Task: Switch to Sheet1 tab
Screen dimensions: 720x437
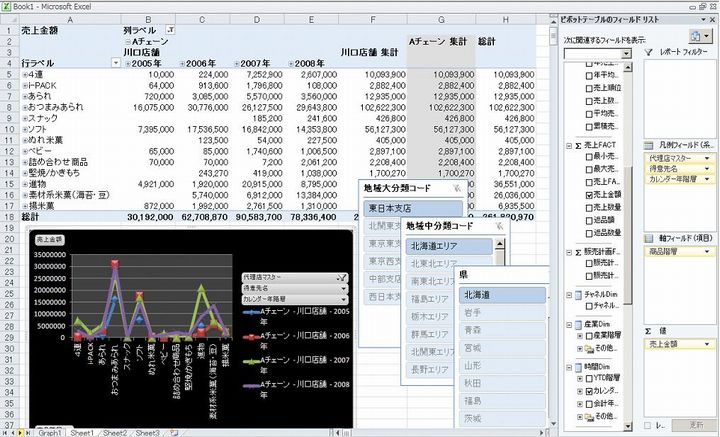Action: point(82,433)
